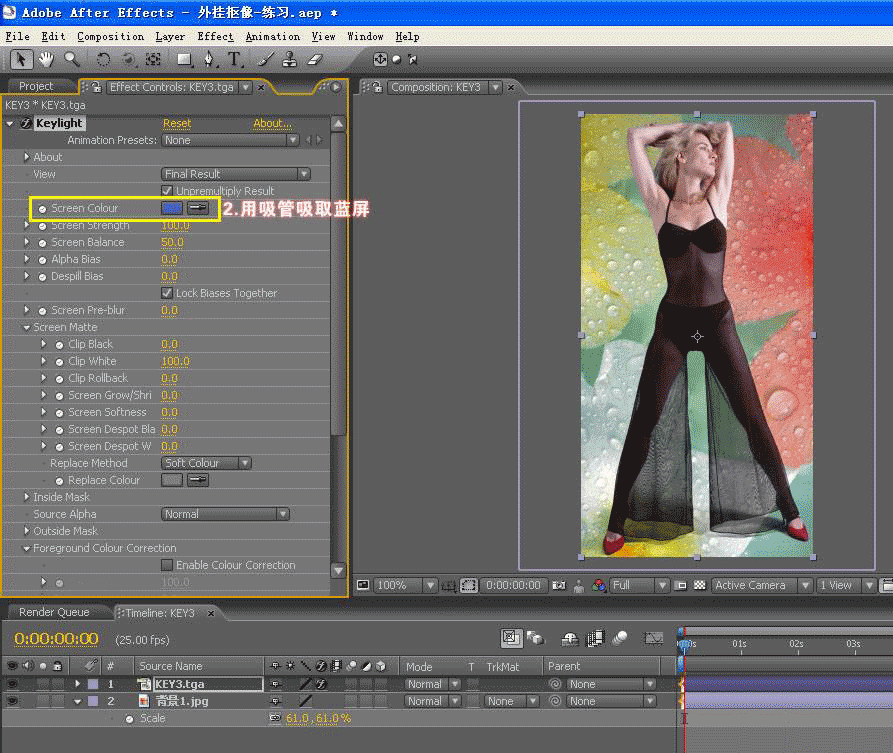Screen dimensions: 893x753
Task: Click the Keylight About link
Action: pyautogui.click(x=272, y=123)
